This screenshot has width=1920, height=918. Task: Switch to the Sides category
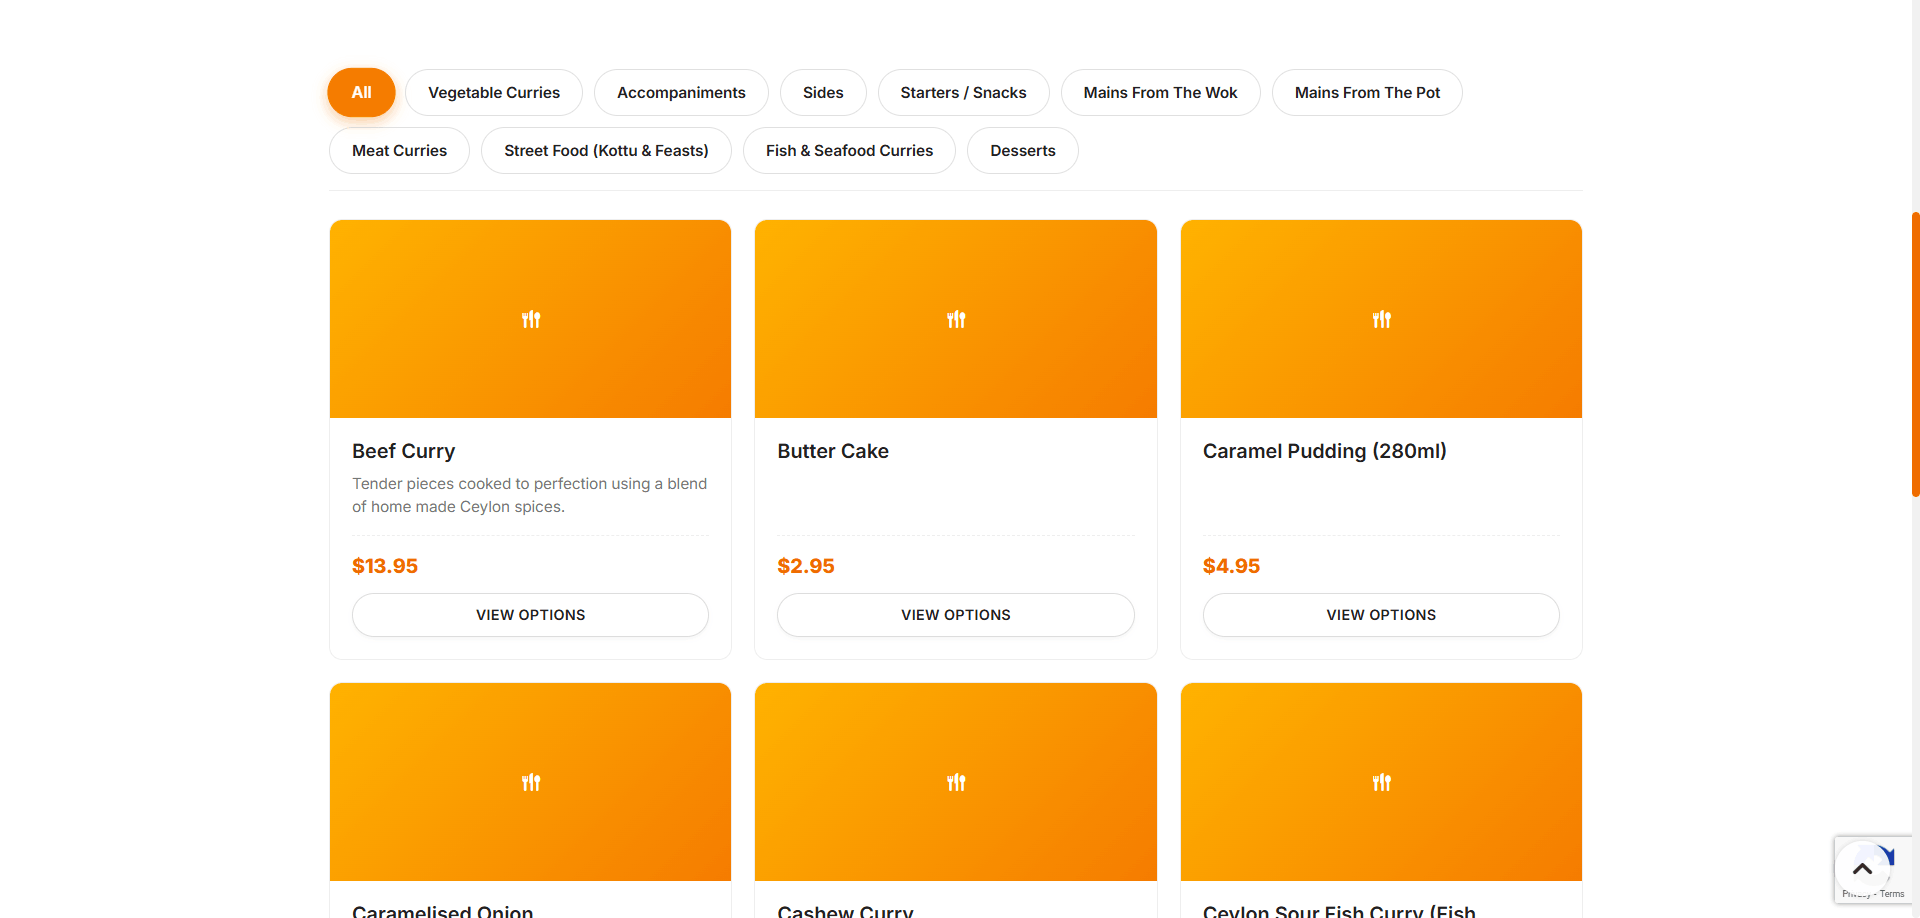pyautogui.click(x=823, y=92)
